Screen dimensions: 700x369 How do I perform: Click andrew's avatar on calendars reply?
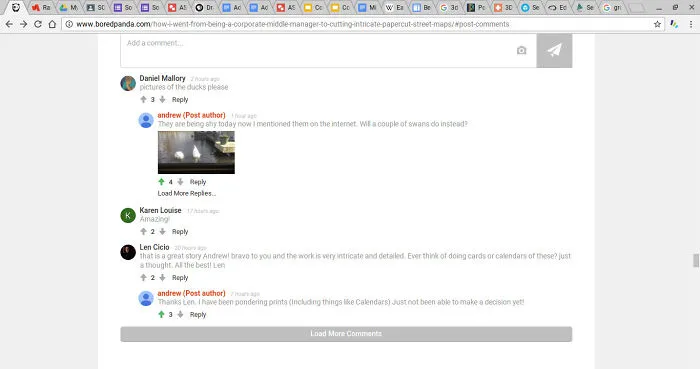pos(146,298)
